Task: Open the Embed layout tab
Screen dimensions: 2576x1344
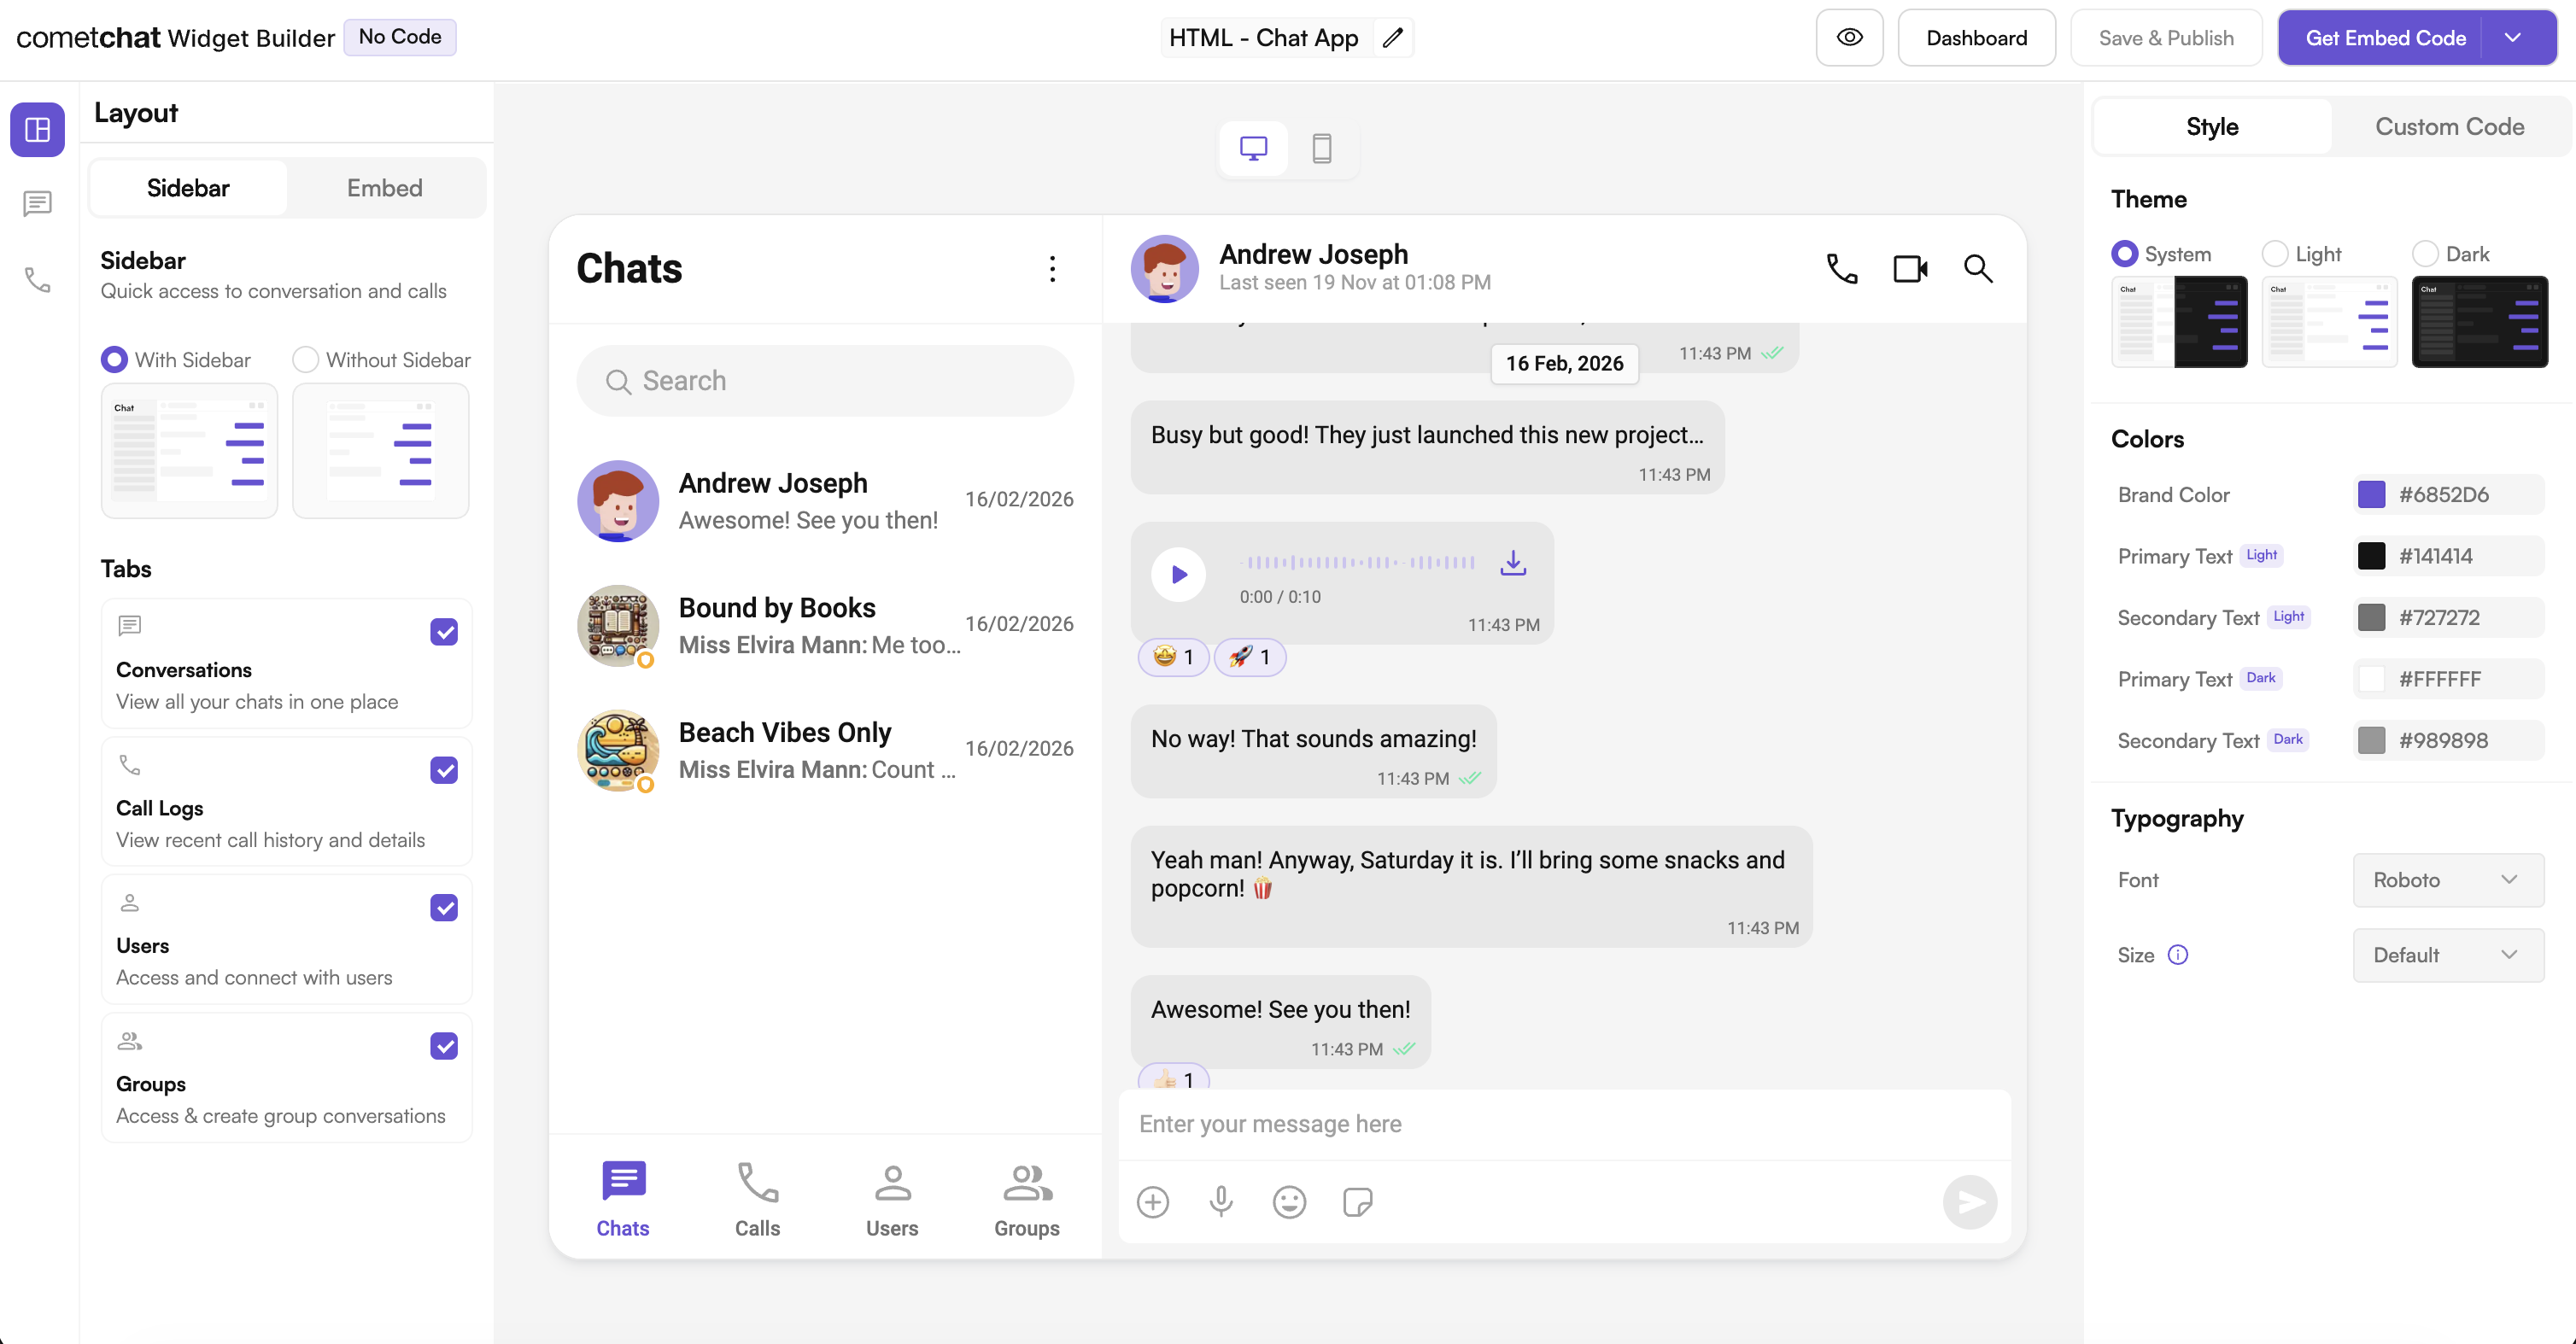Action: tap(384, 188)
